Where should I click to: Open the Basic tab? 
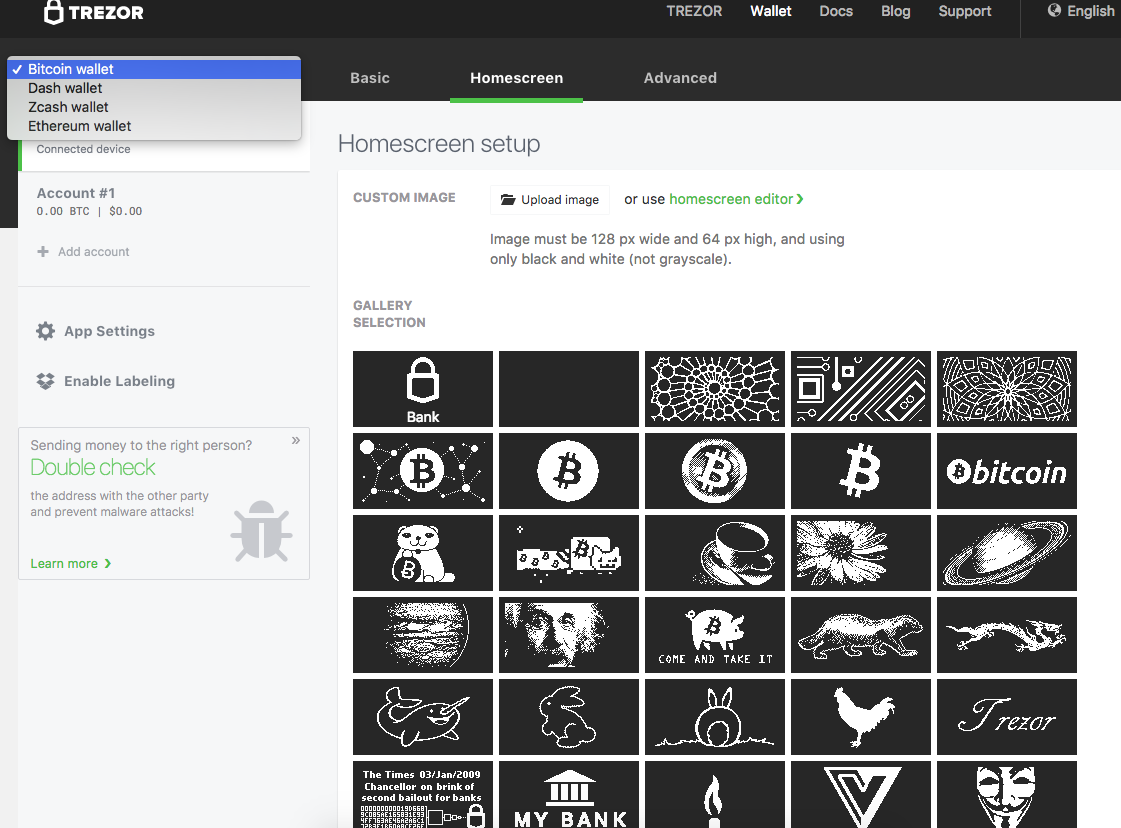(x=370, y=78)
